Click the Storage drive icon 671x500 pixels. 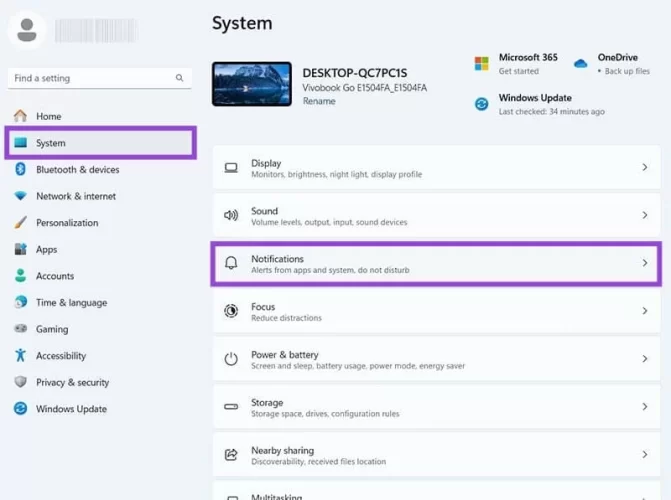[231, 407]
